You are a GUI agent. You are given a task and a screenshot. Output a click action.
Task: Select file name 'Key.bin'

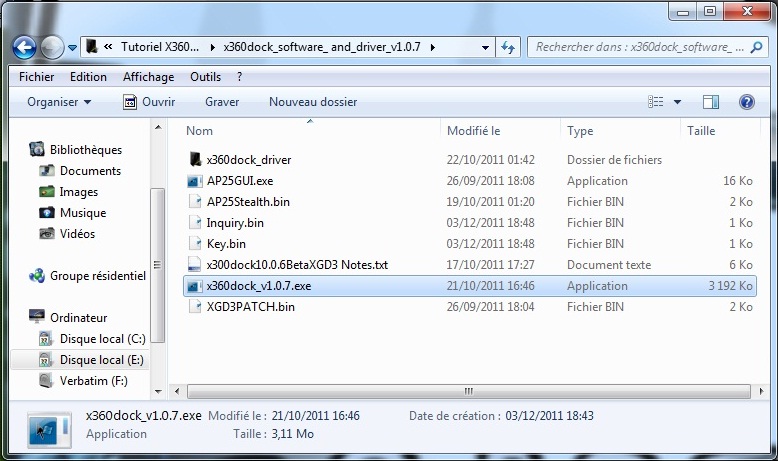226,244
